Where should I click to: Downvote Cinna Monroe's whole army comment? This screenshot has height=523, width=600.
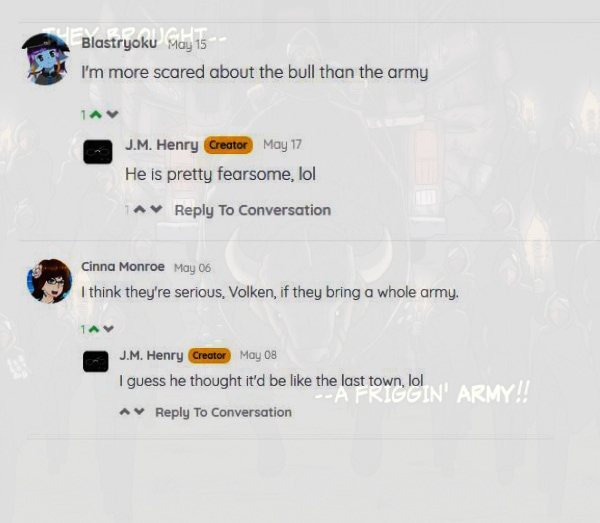coord(109,329)
